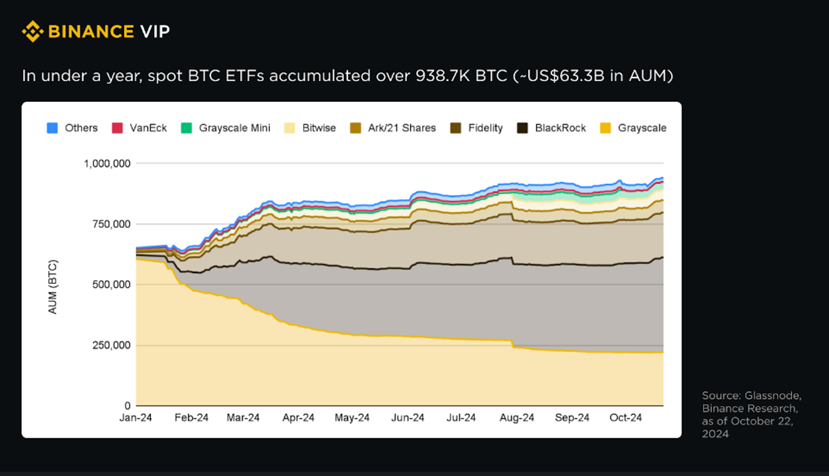Viewport: 829px width, 476px height.
Task: Click the chart headline about 938.7K BTC
Action: tap(347, 76)
